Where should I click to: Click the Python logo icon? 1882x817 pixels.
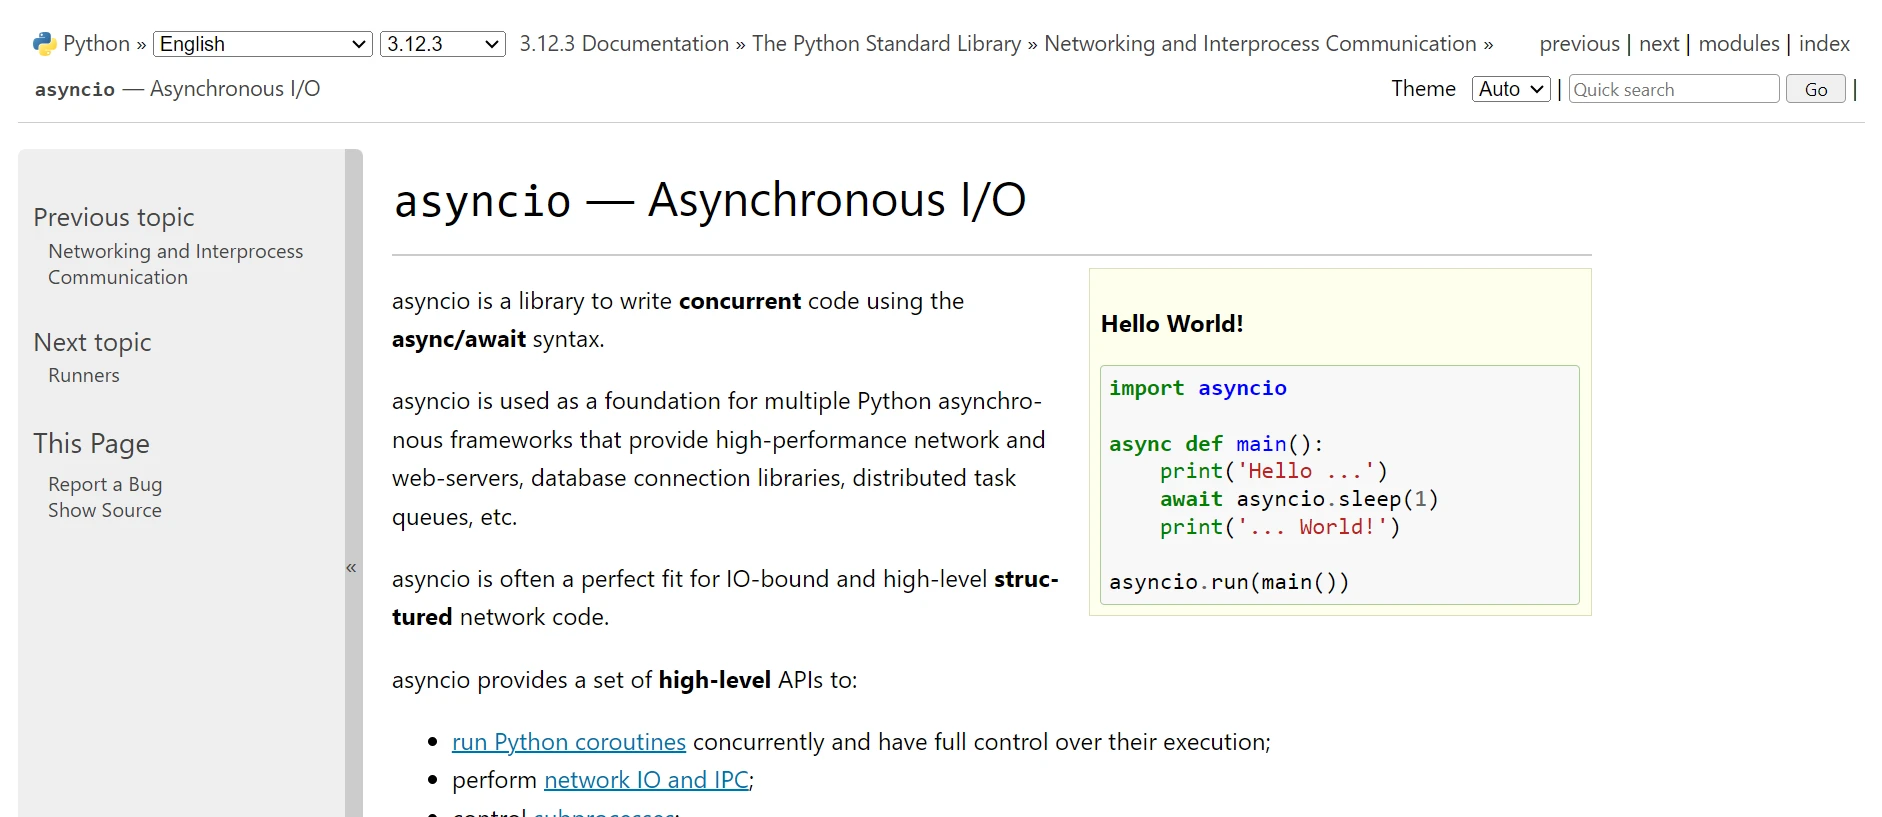pyautogui.click(x=44, y=44)
